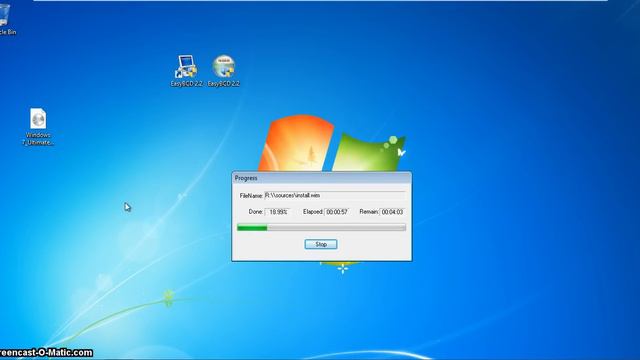This screenshot has height=360, width=640.
Task: Select the EasyBCD 2.2 globe icon
Action: click(x=224, y=71)
